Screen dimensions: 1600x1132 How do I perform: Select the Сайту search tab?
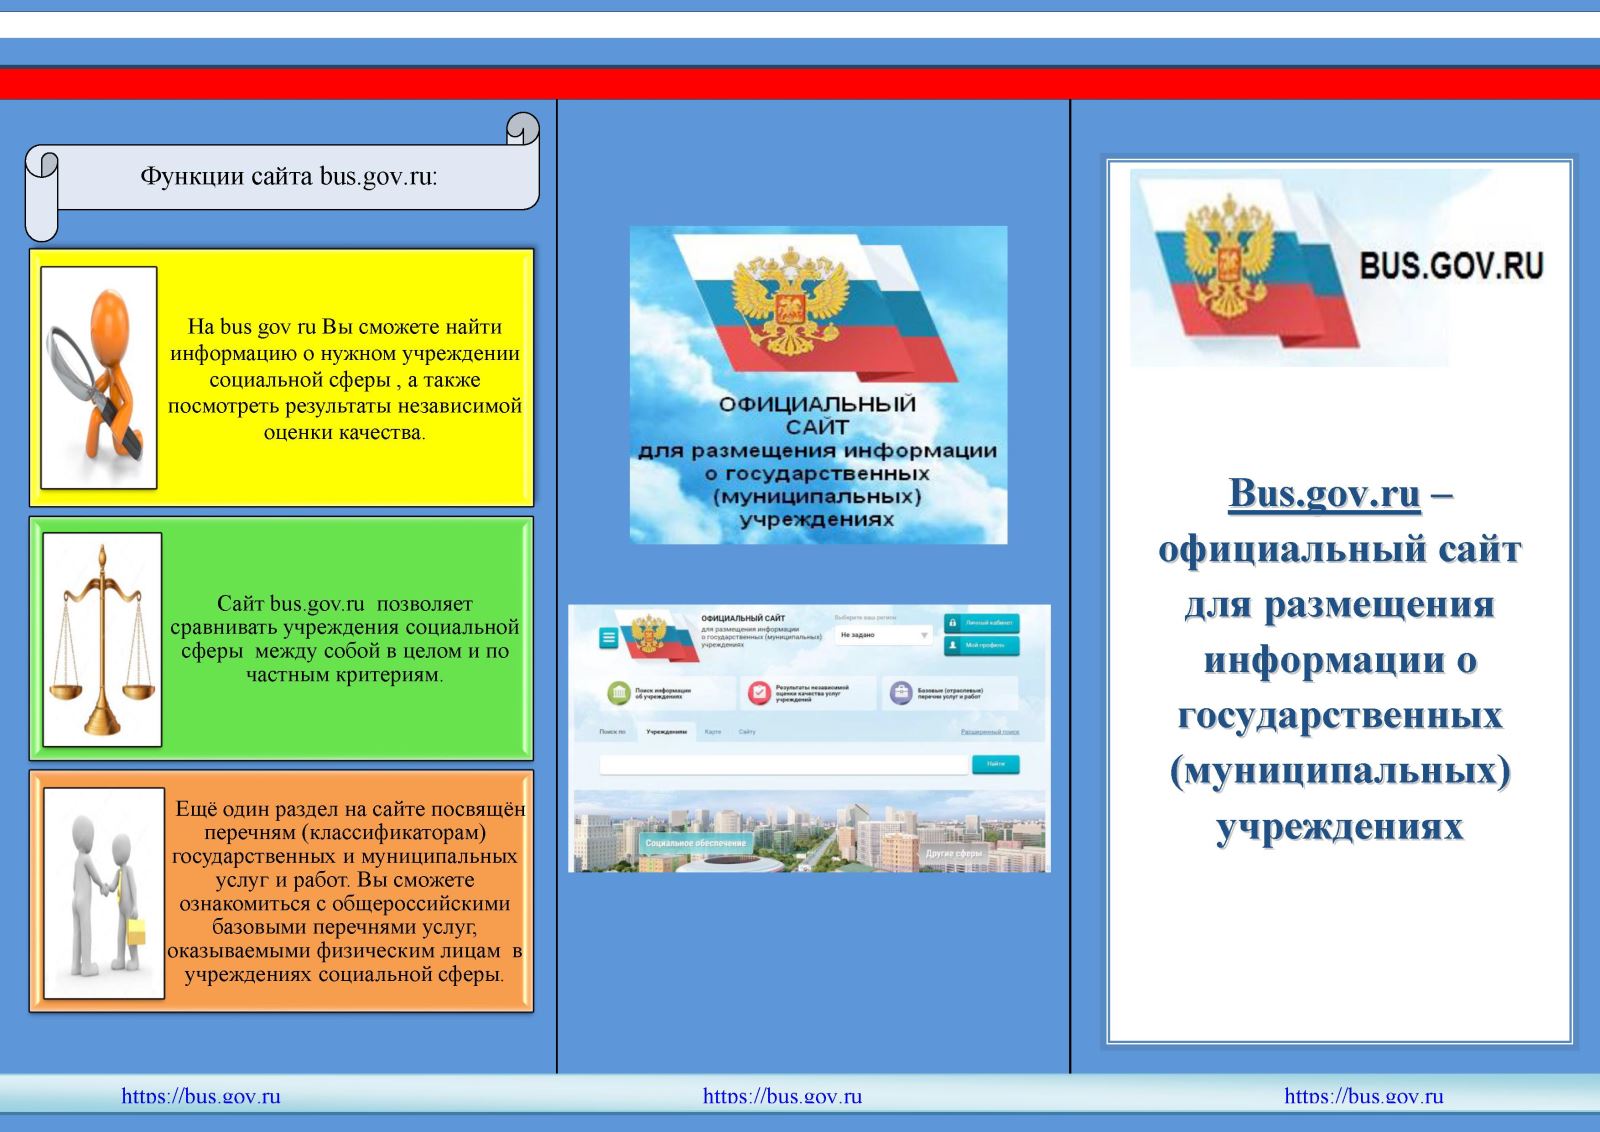point(747,732)
